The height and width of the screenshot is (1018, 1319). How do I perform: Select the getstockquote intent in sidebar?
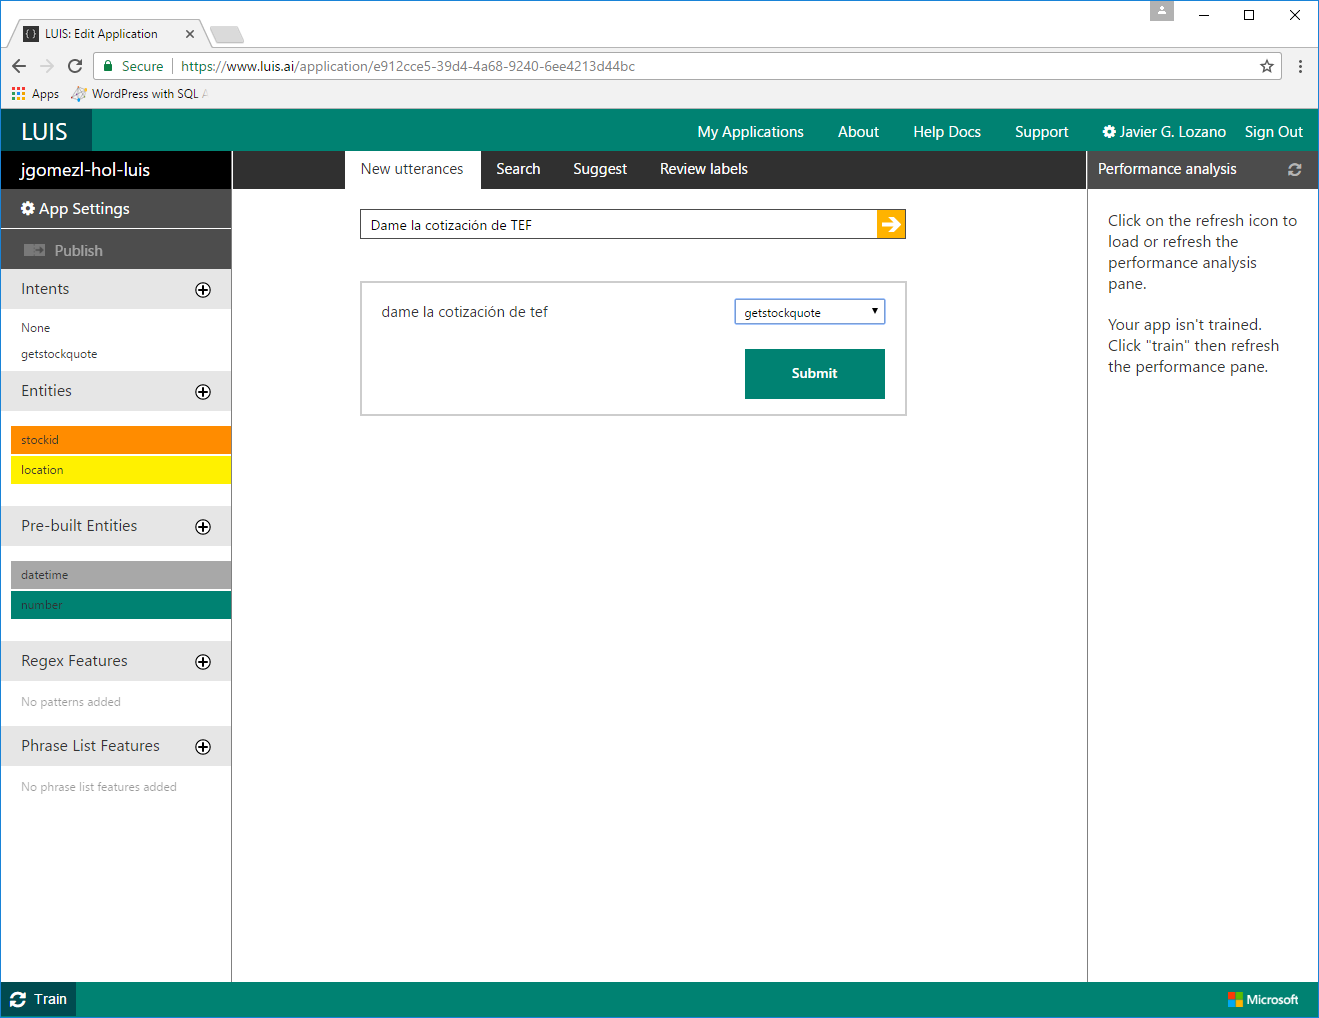(59, 354)
